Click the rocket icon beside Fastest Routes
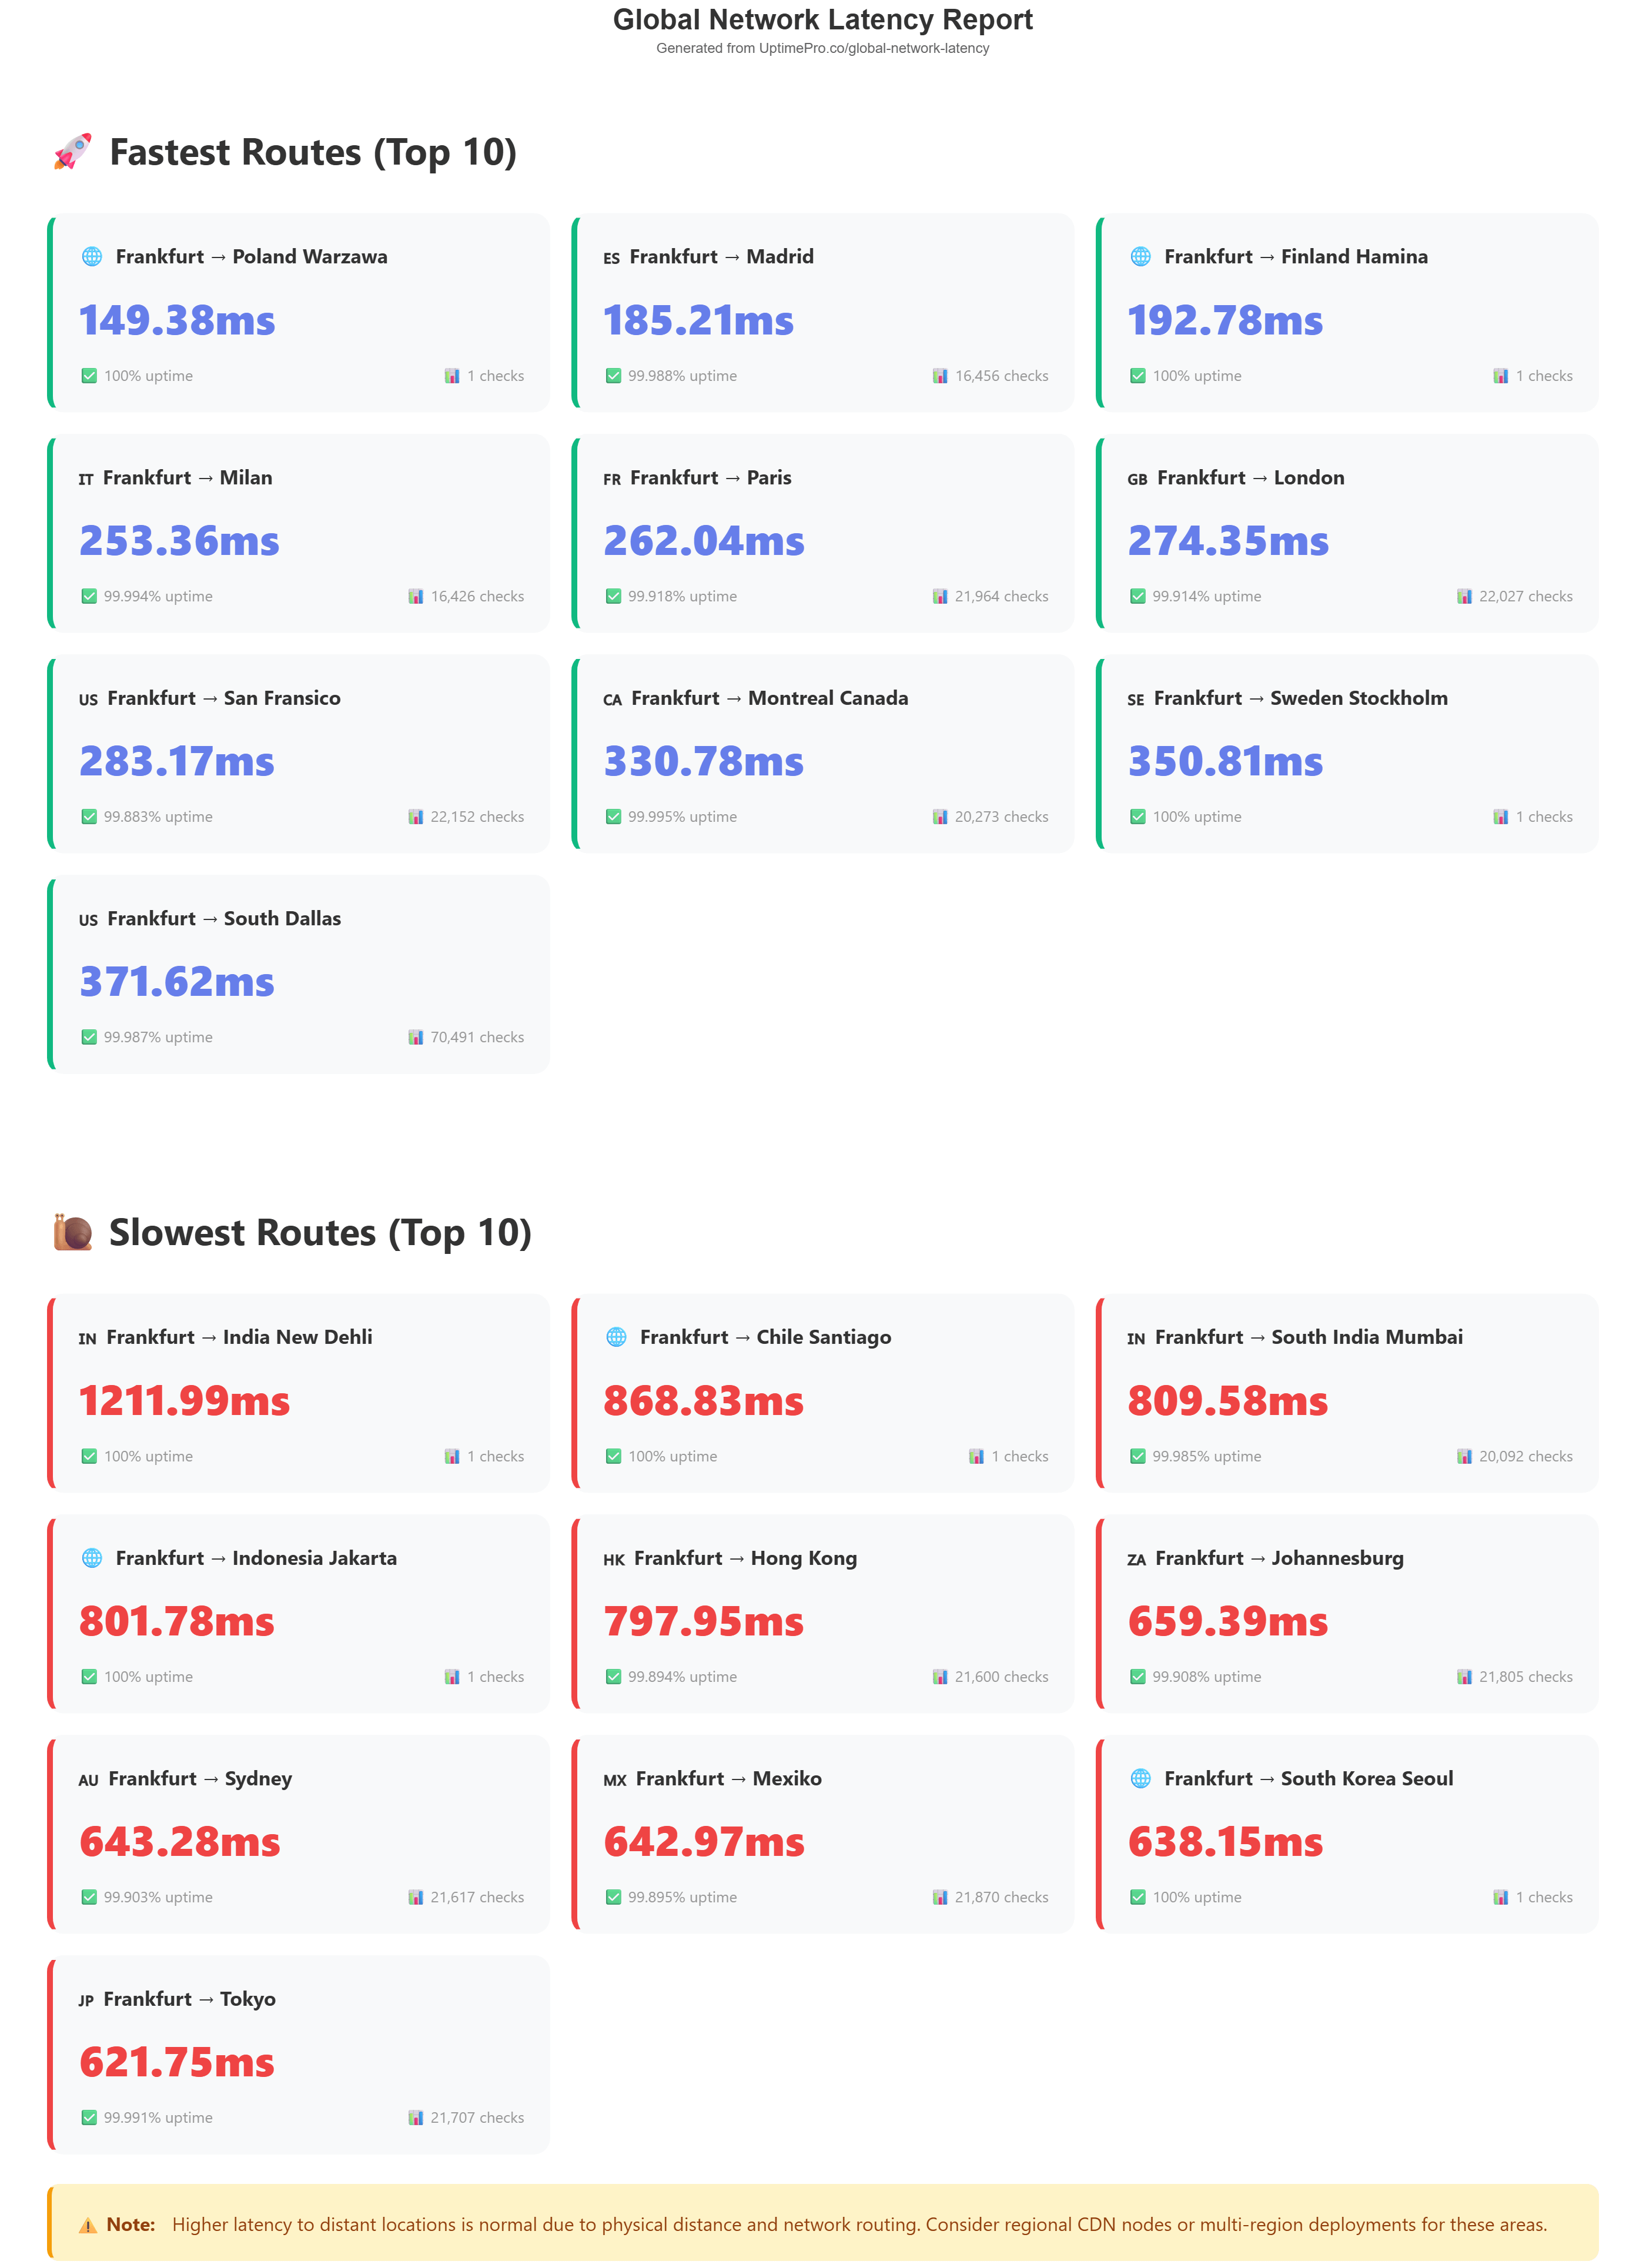 click(x=72, y=152)
